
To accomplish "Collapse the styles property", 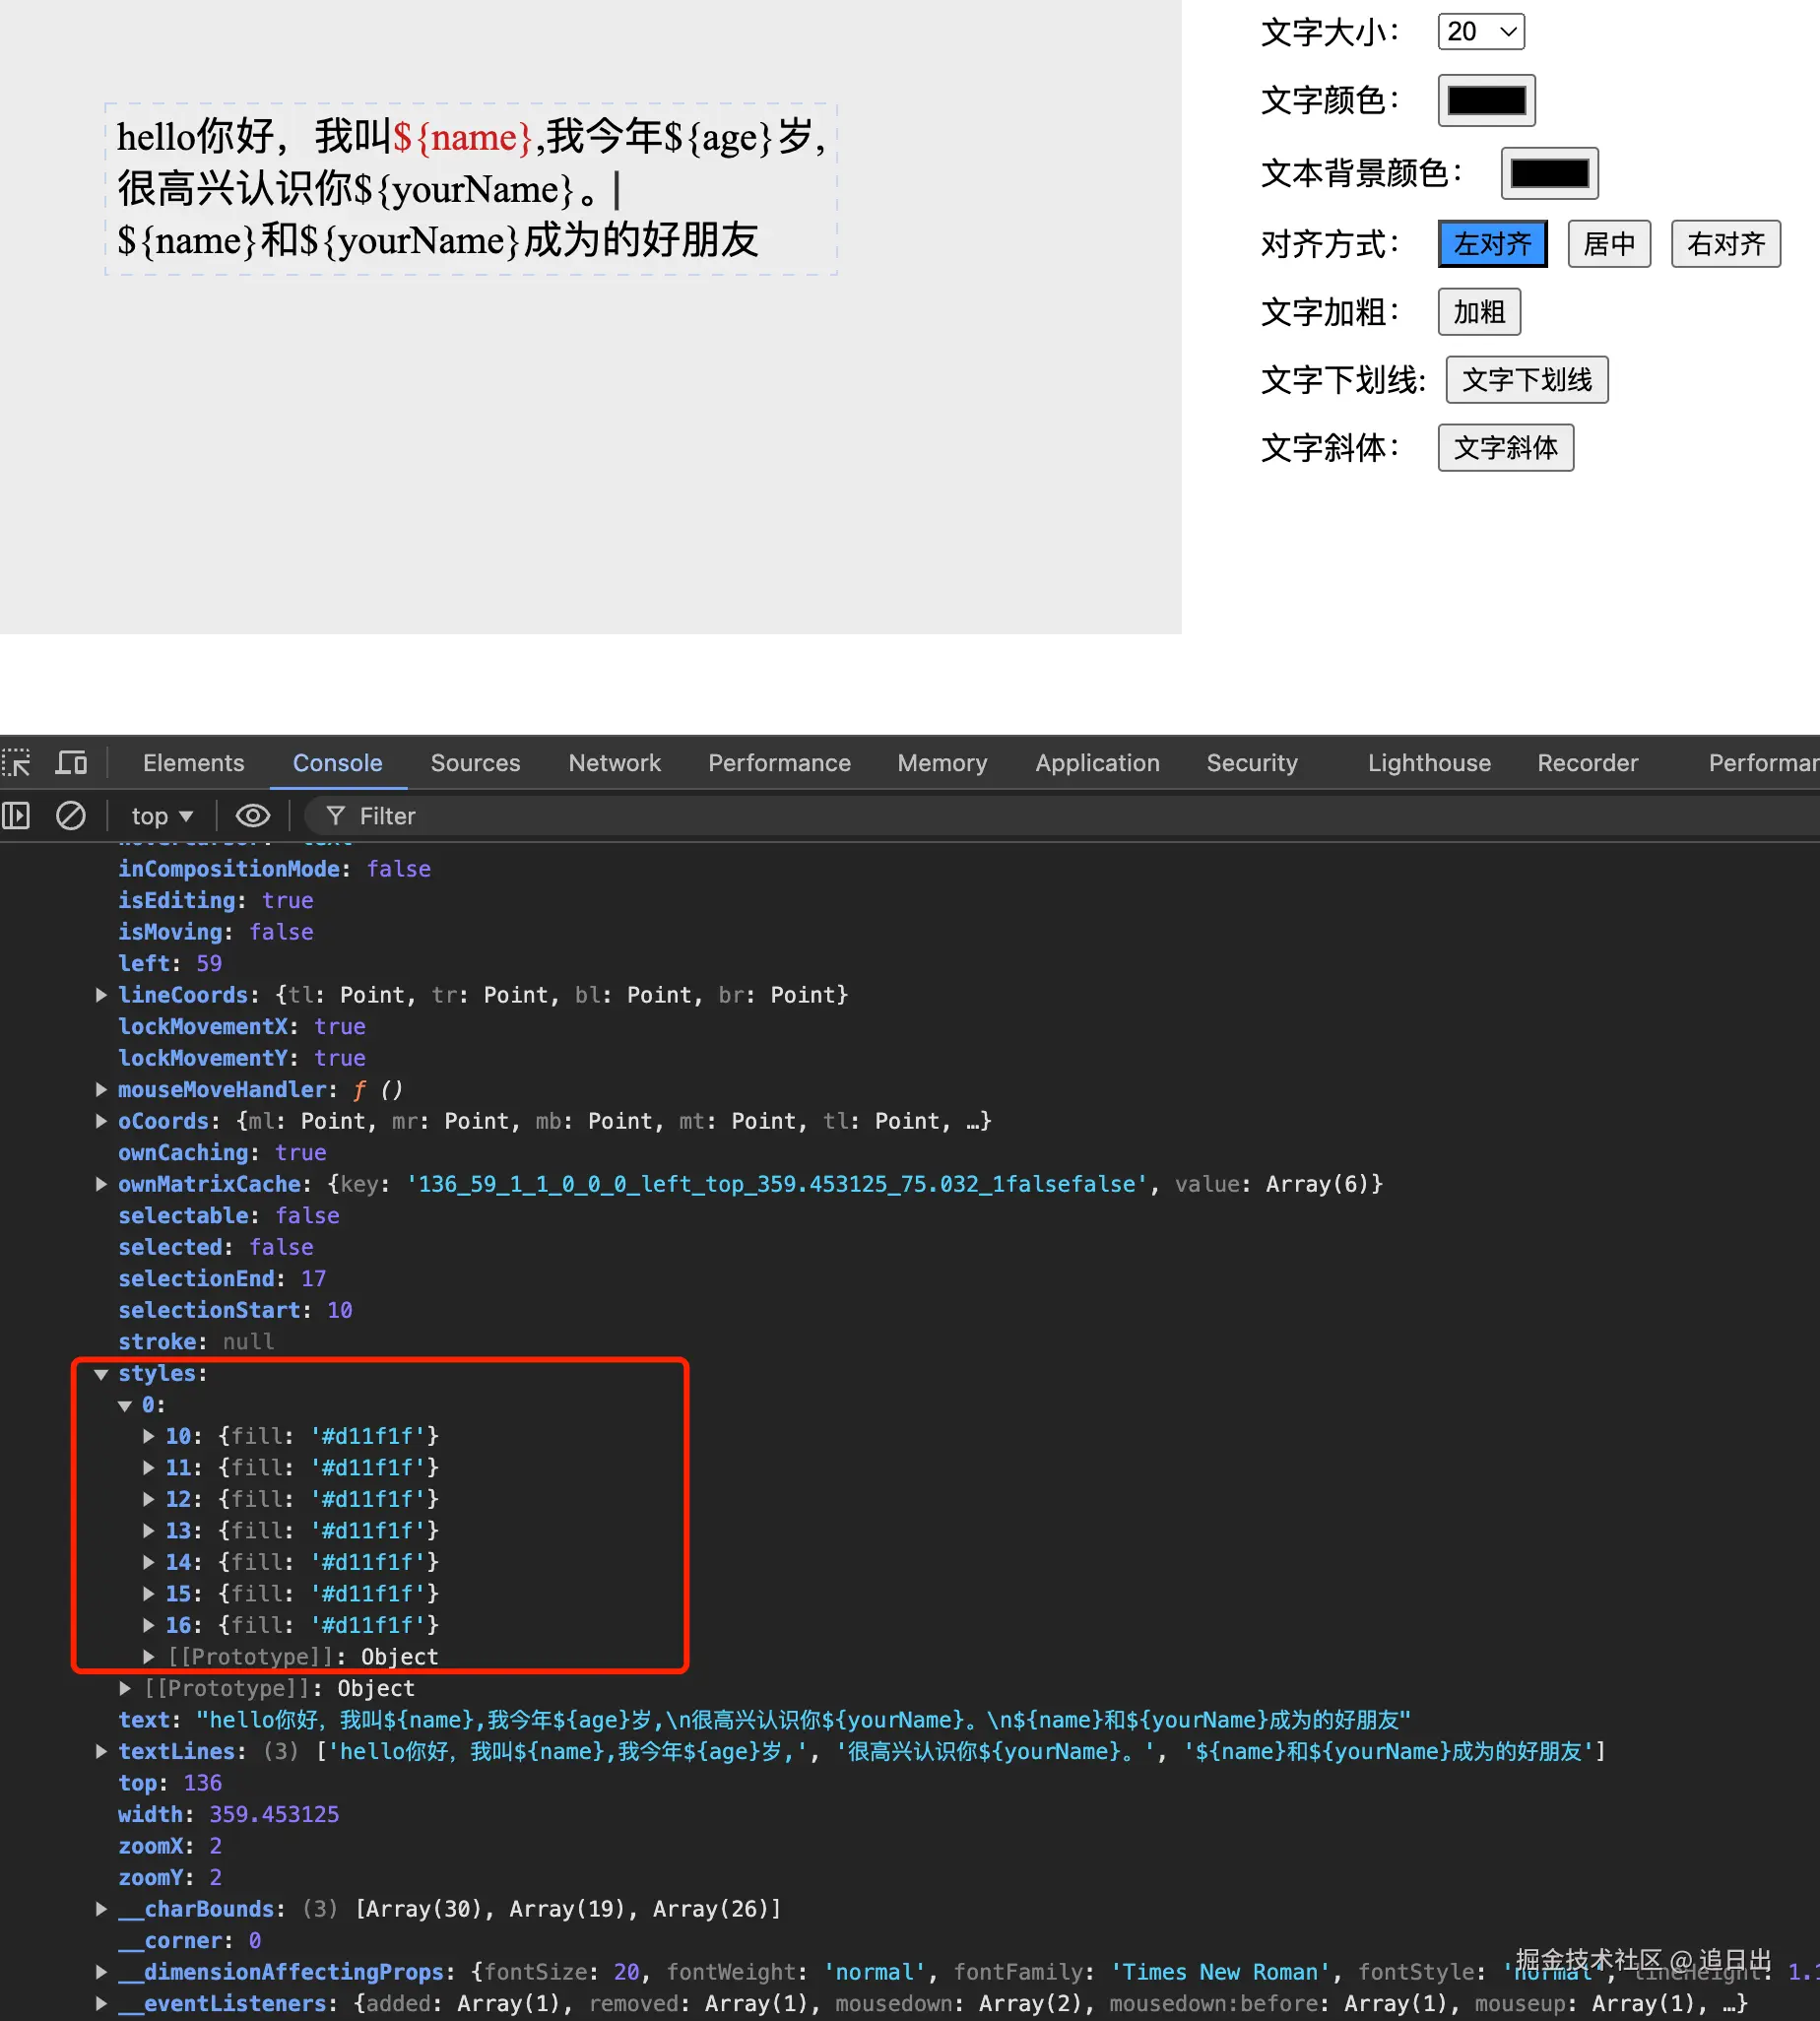I will pos(101,1374).
